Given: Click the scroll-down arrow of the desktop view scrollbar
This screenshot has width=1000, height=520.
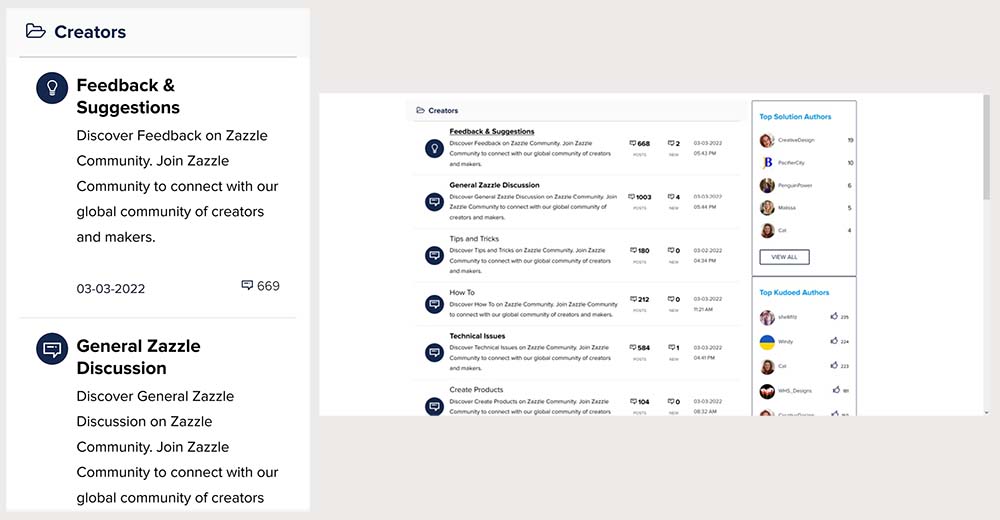Looking at the screenshot, I should point(987,413).
